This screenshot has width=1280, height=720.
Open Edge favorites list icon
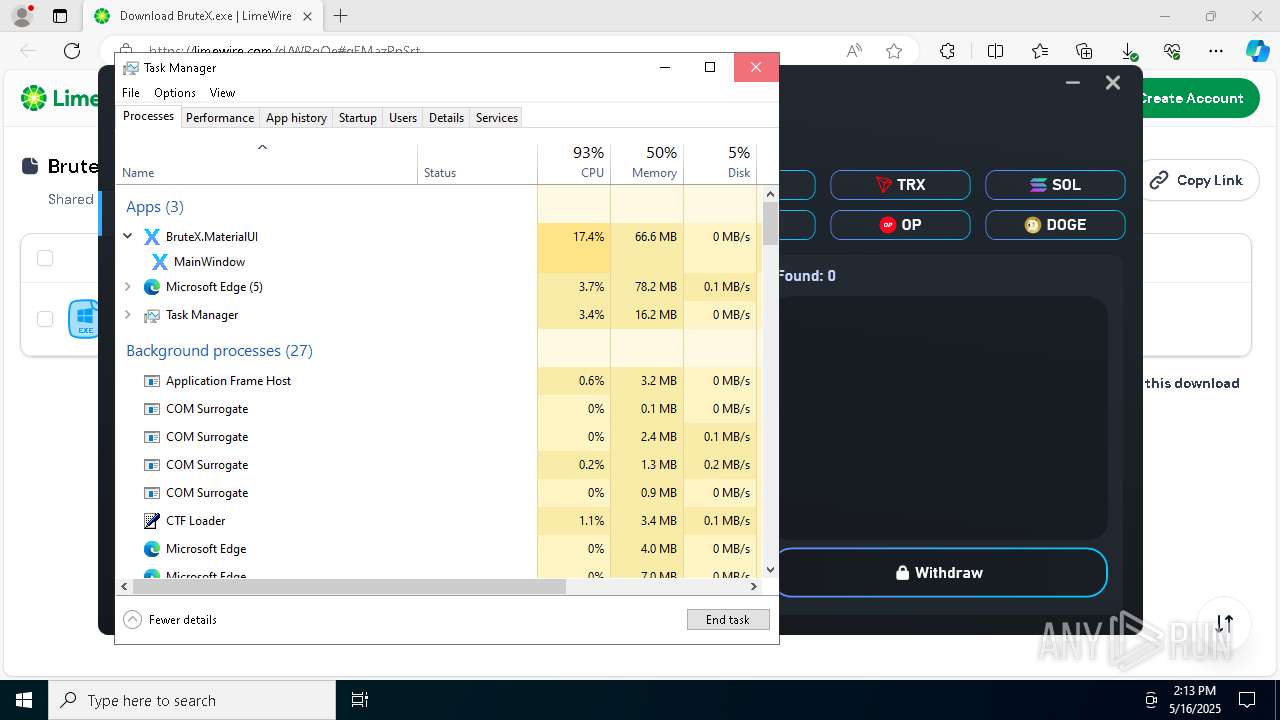point(1040,51)
